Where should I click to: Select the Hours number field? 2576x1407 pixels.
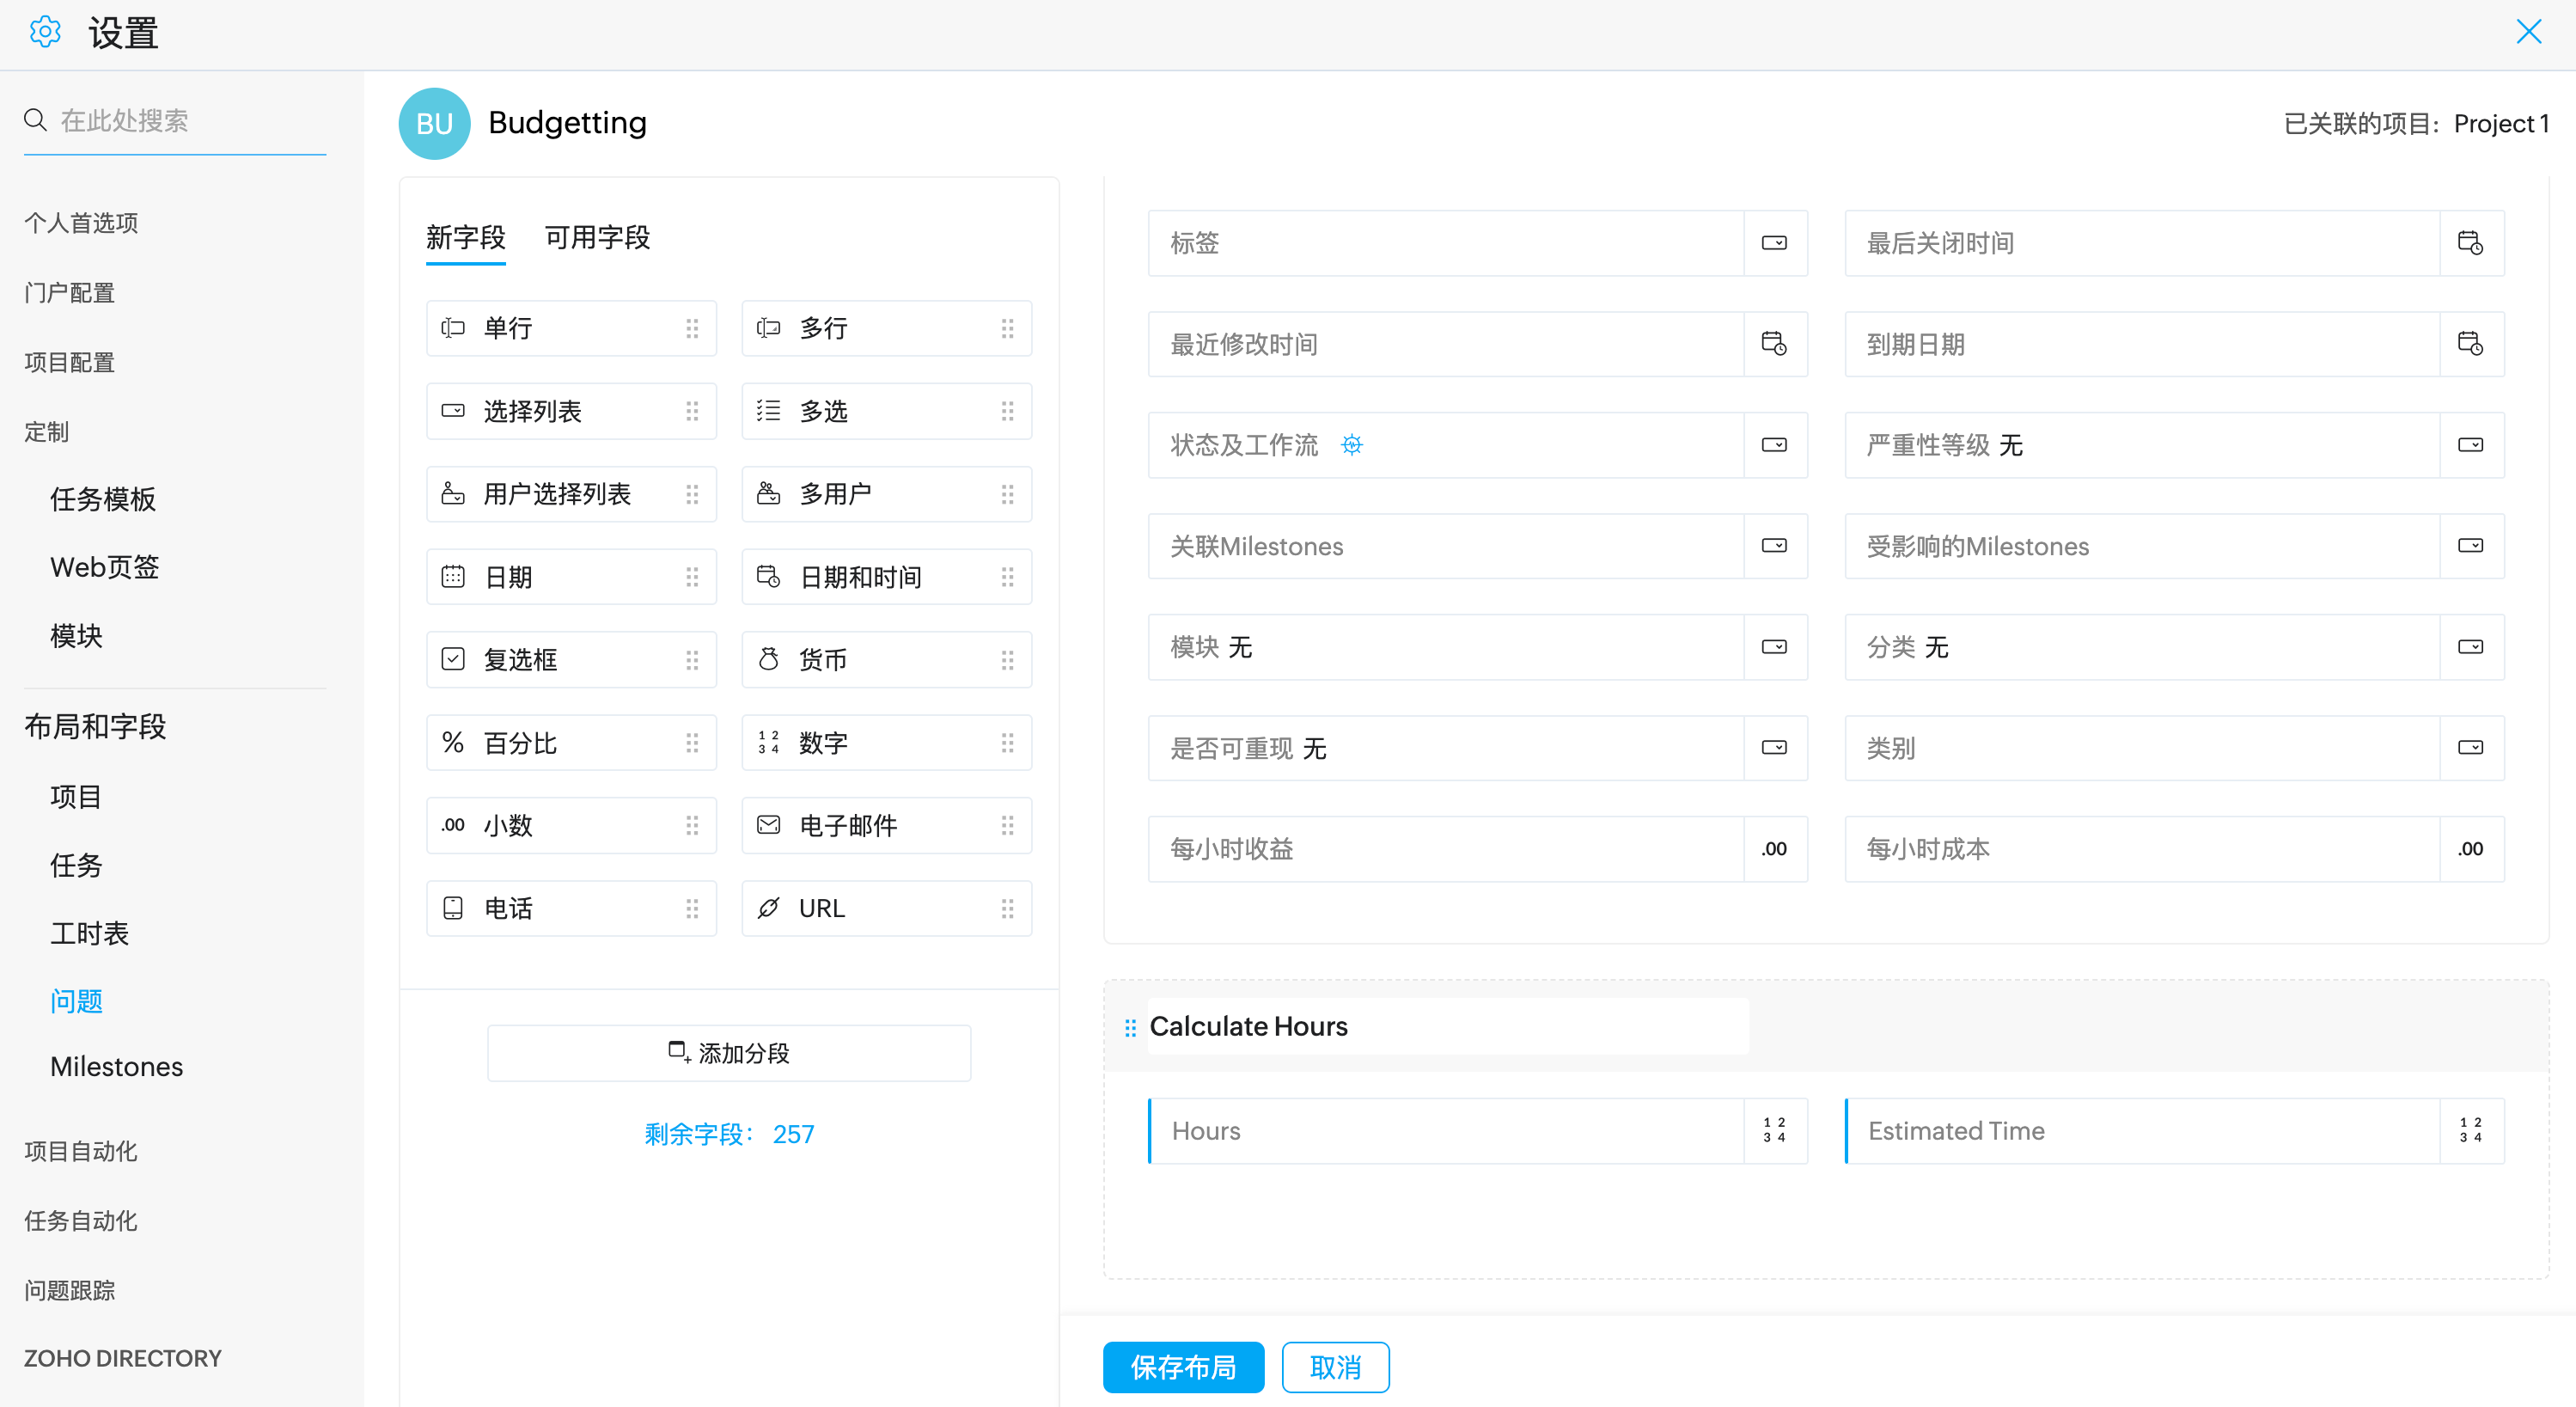(x=1445, y=1131)
